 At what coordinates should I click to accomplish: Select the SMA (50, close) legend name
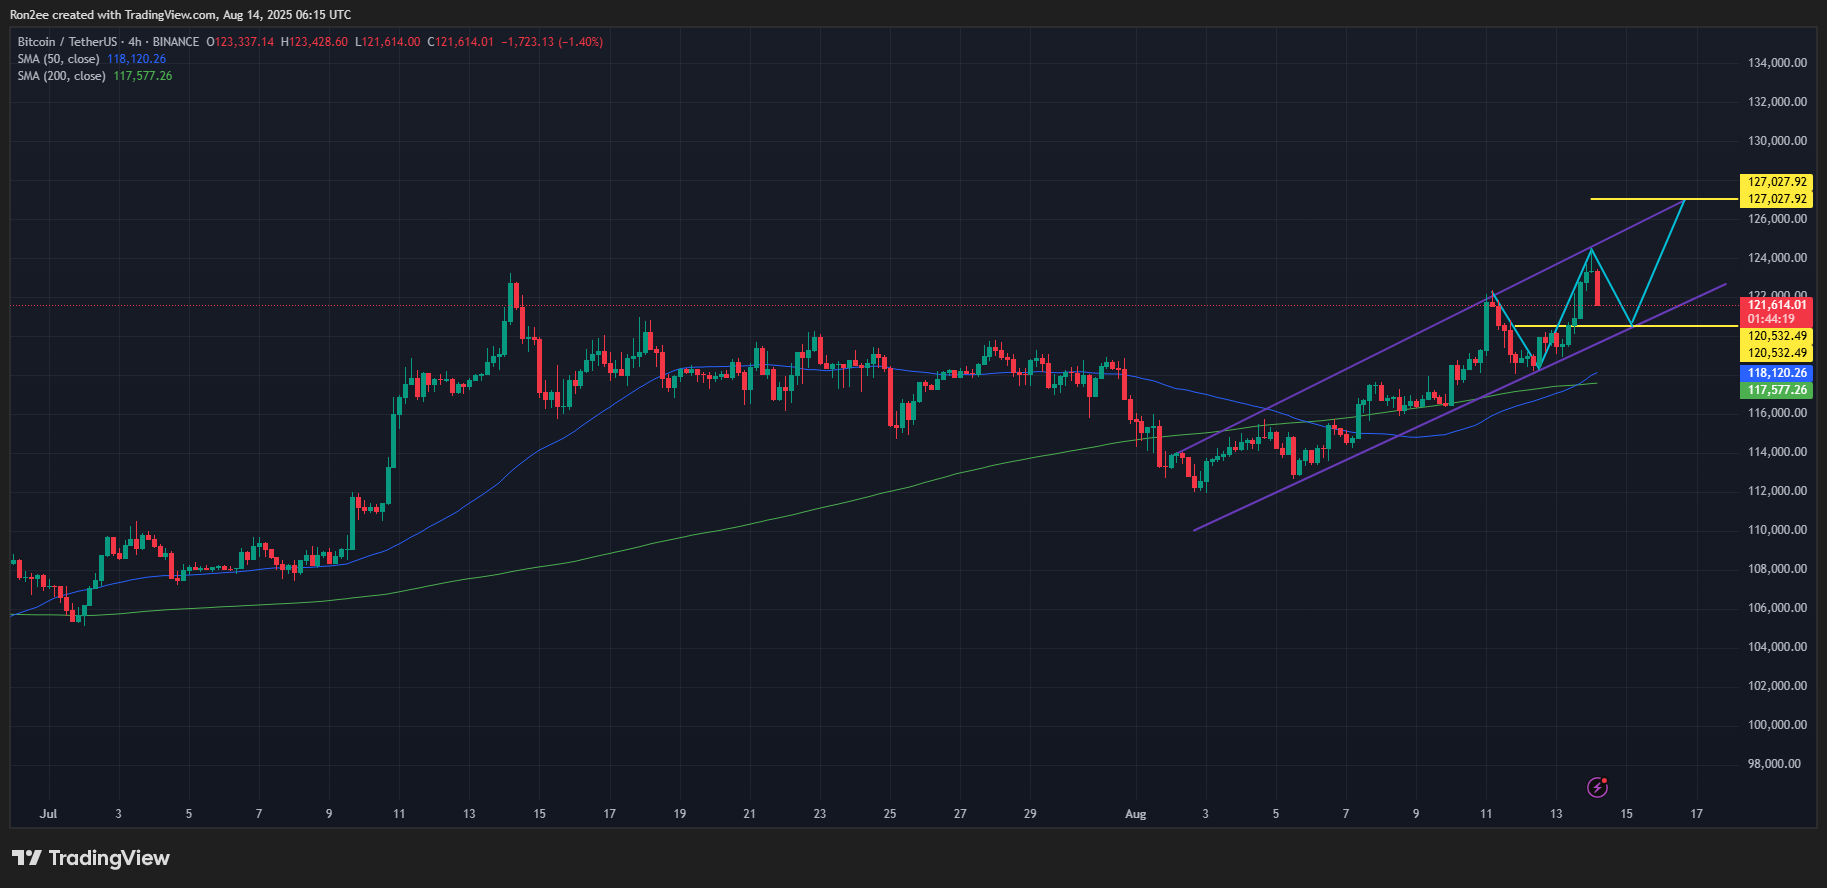pos(58,59)
